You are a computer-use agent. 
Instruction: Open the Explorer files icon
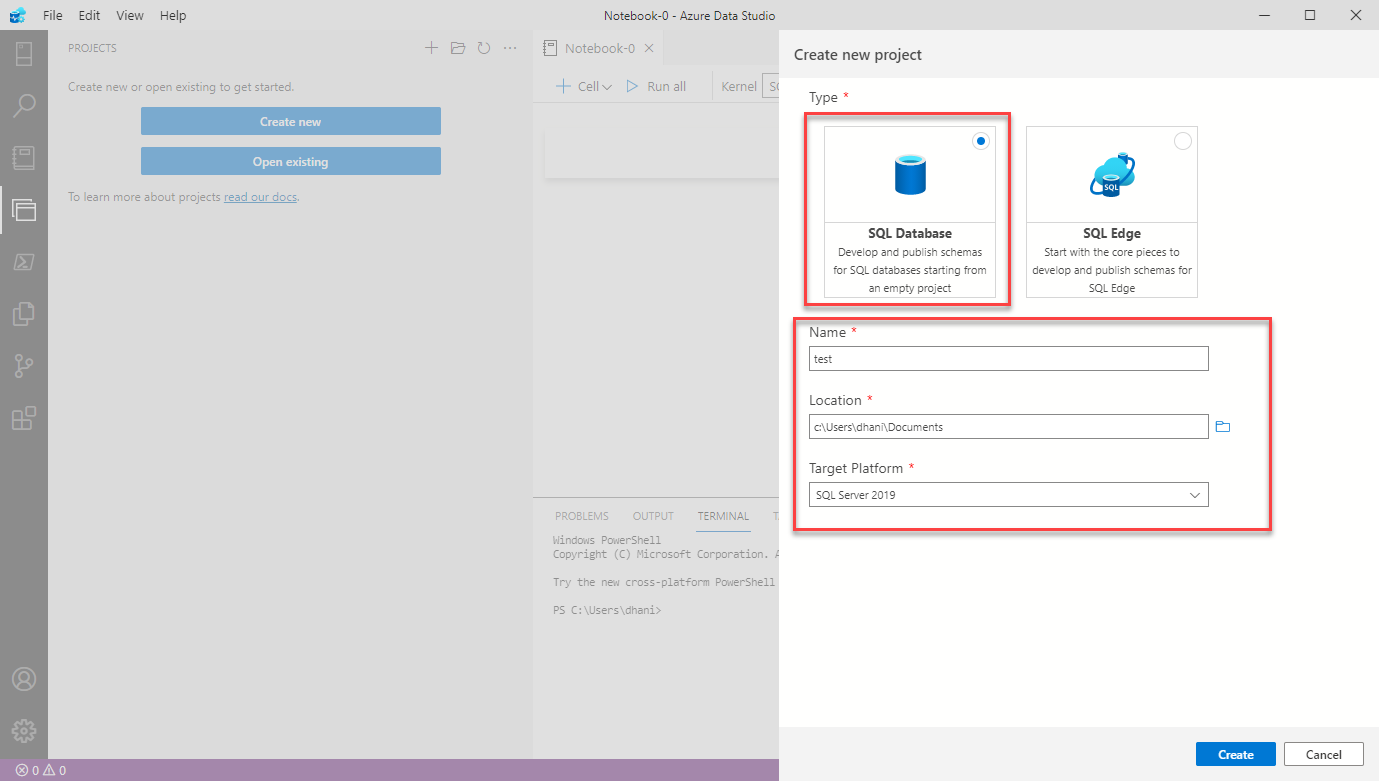coord(24,314)
